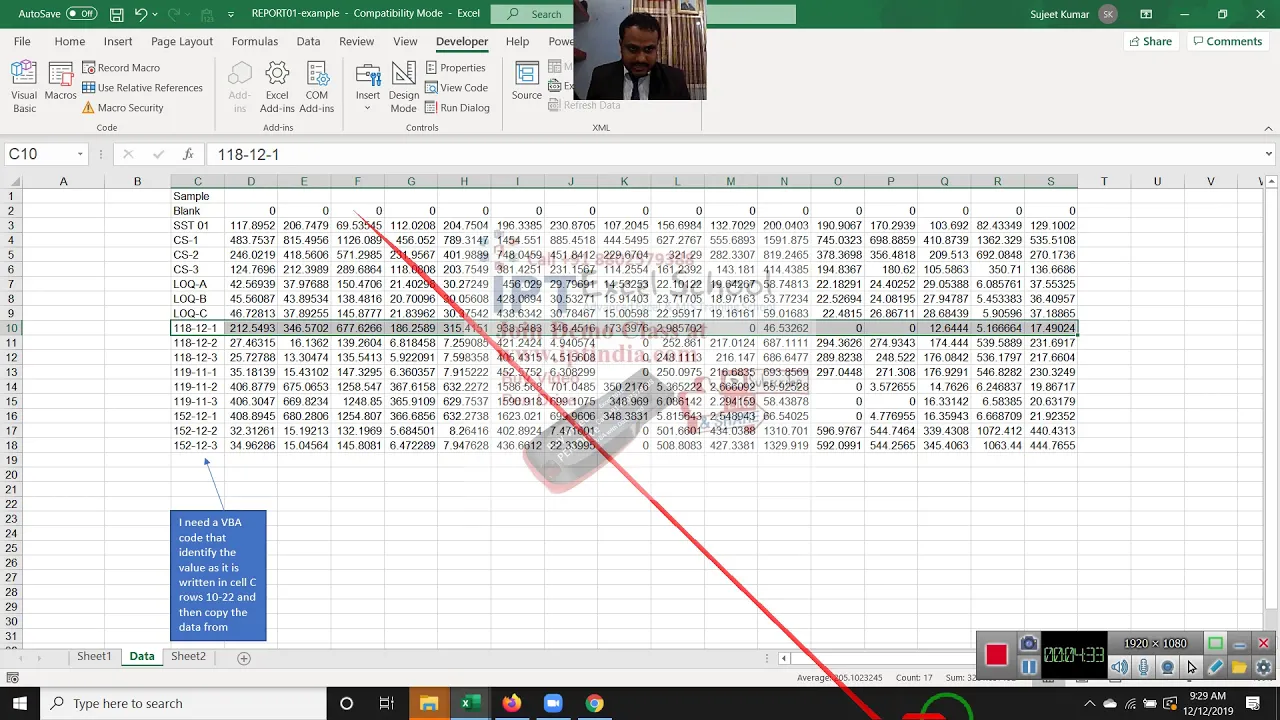Open the Comments pane
The width and height of the screenshot is (1280, 720).
point(1227,41)
